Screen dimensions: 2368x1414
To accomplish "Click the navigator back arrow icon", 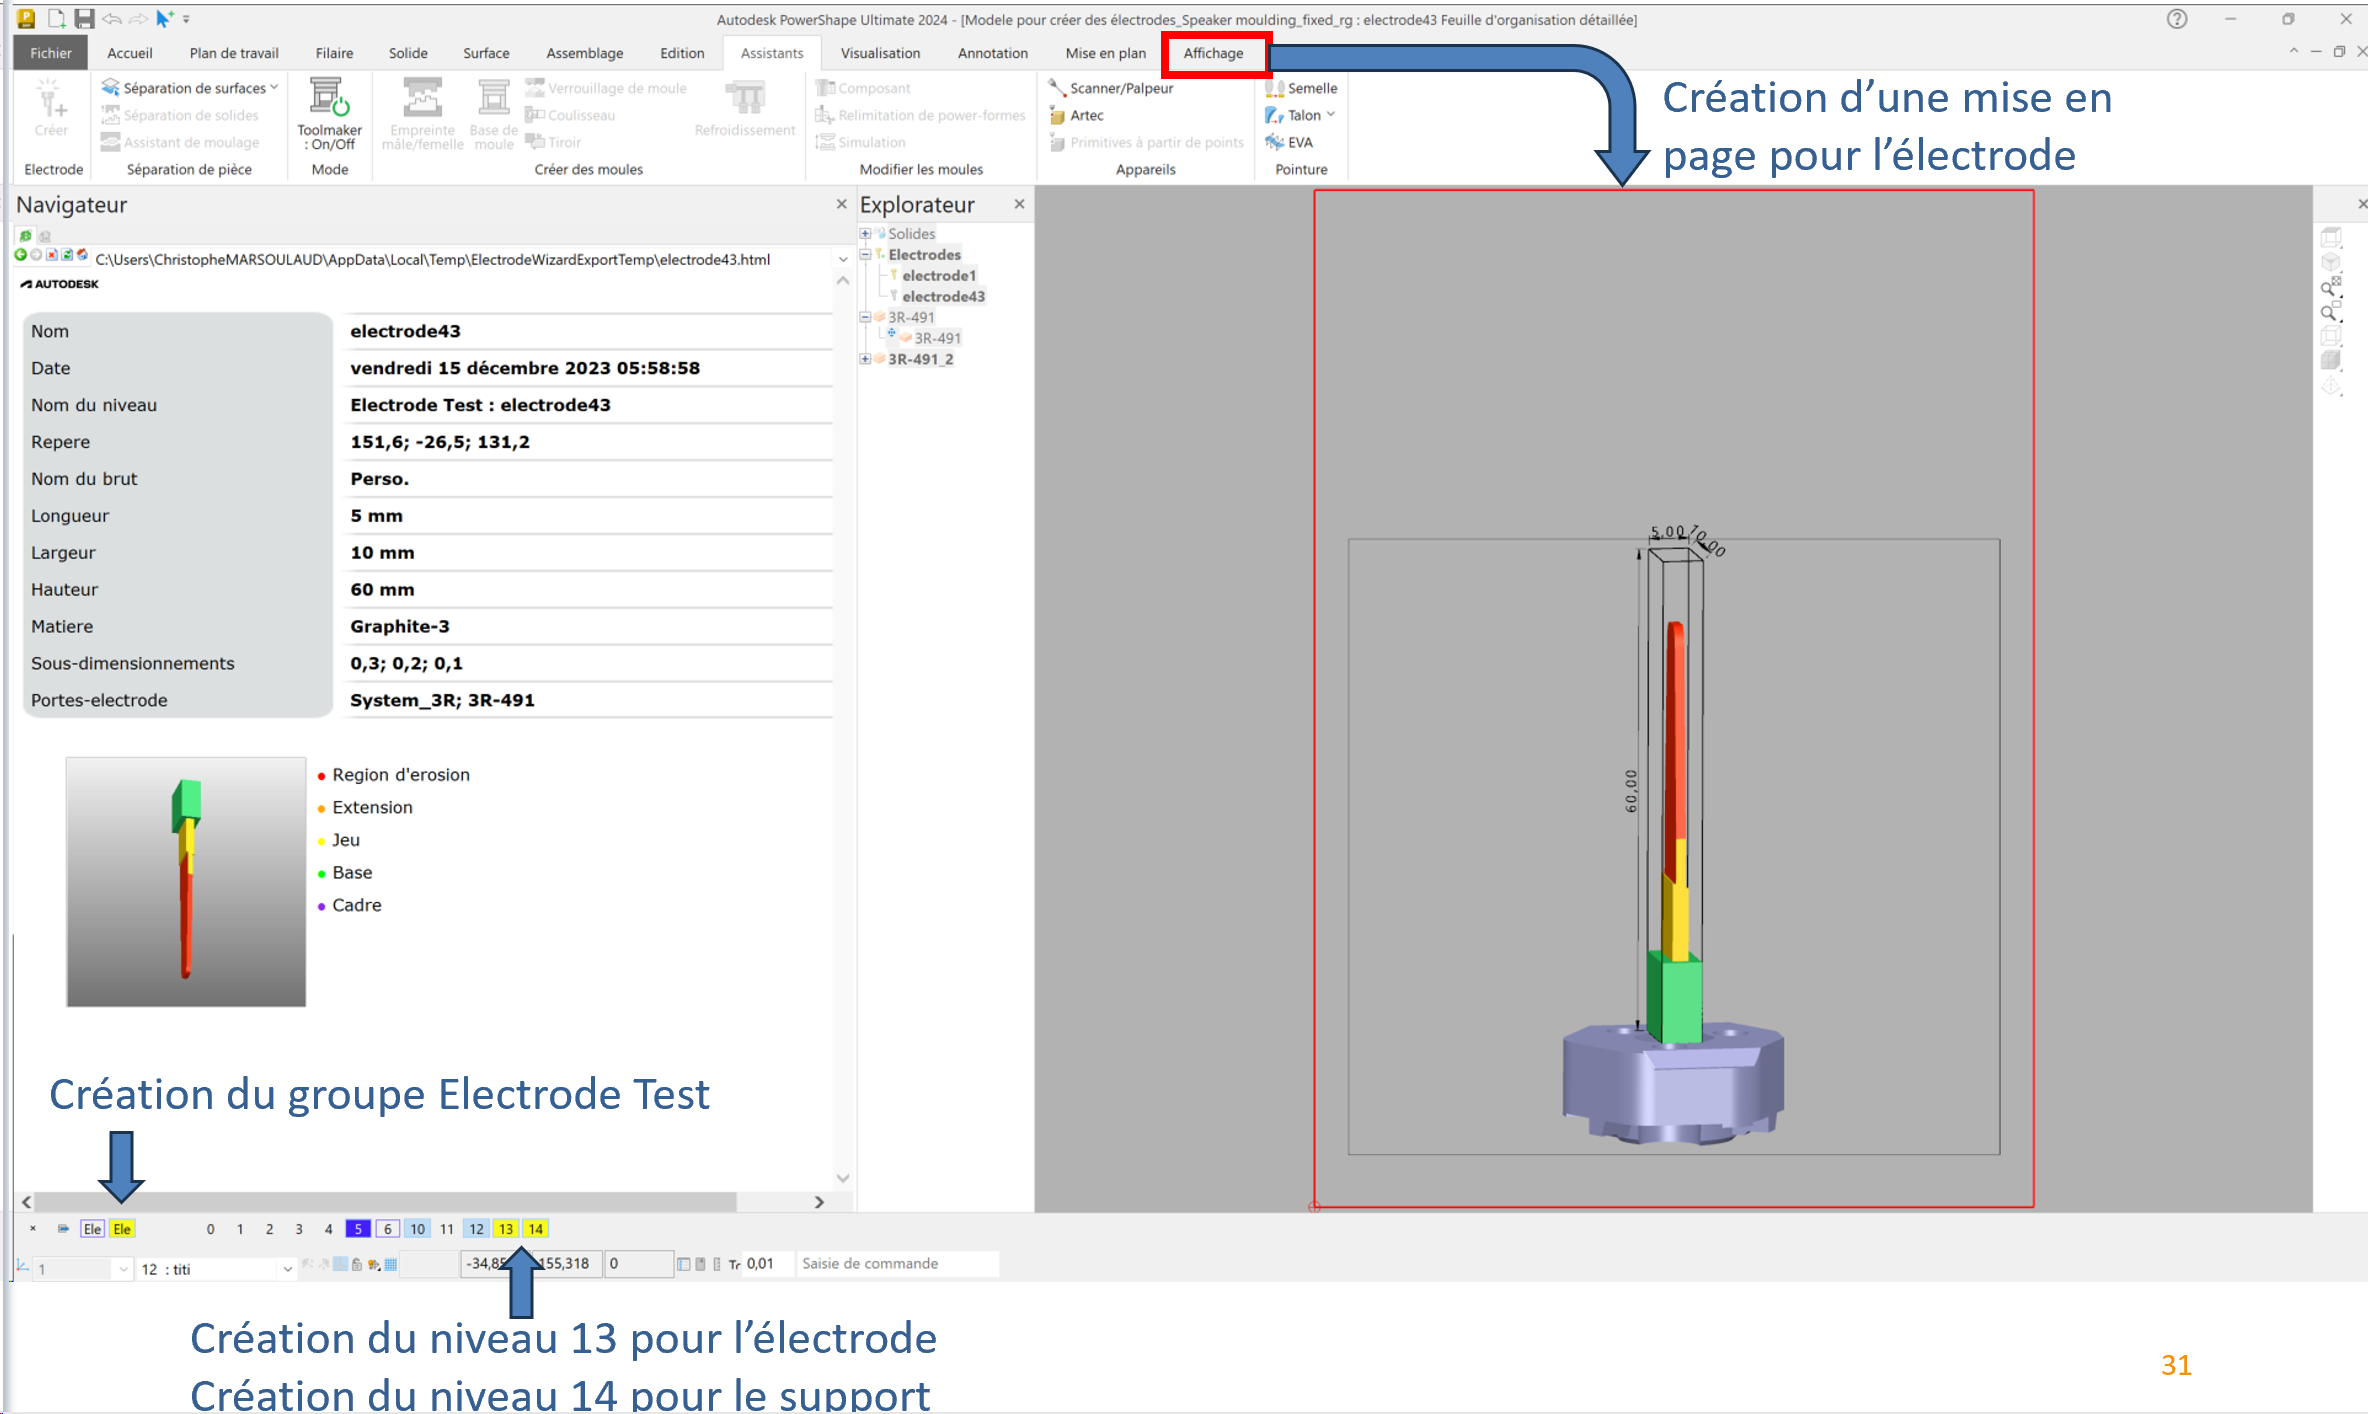I will [x=20, y=255].
